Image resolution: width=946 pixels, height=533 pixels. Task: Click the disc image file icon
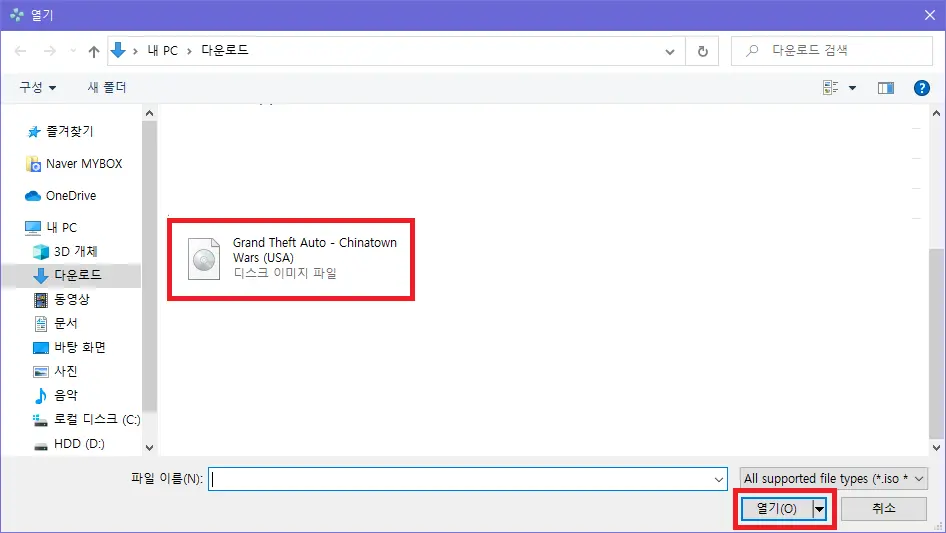(x=204, y=259)
